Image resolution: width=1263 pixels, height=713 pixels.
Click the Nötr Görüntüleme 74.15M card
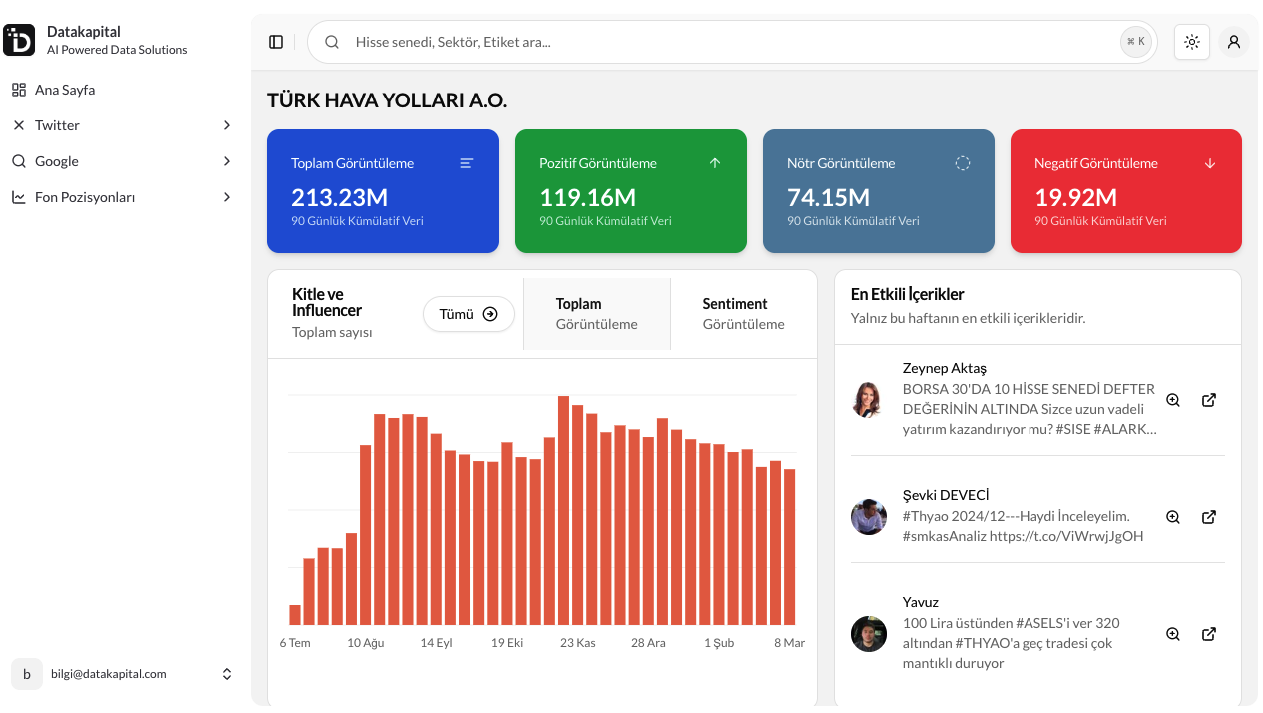[879, 191]
